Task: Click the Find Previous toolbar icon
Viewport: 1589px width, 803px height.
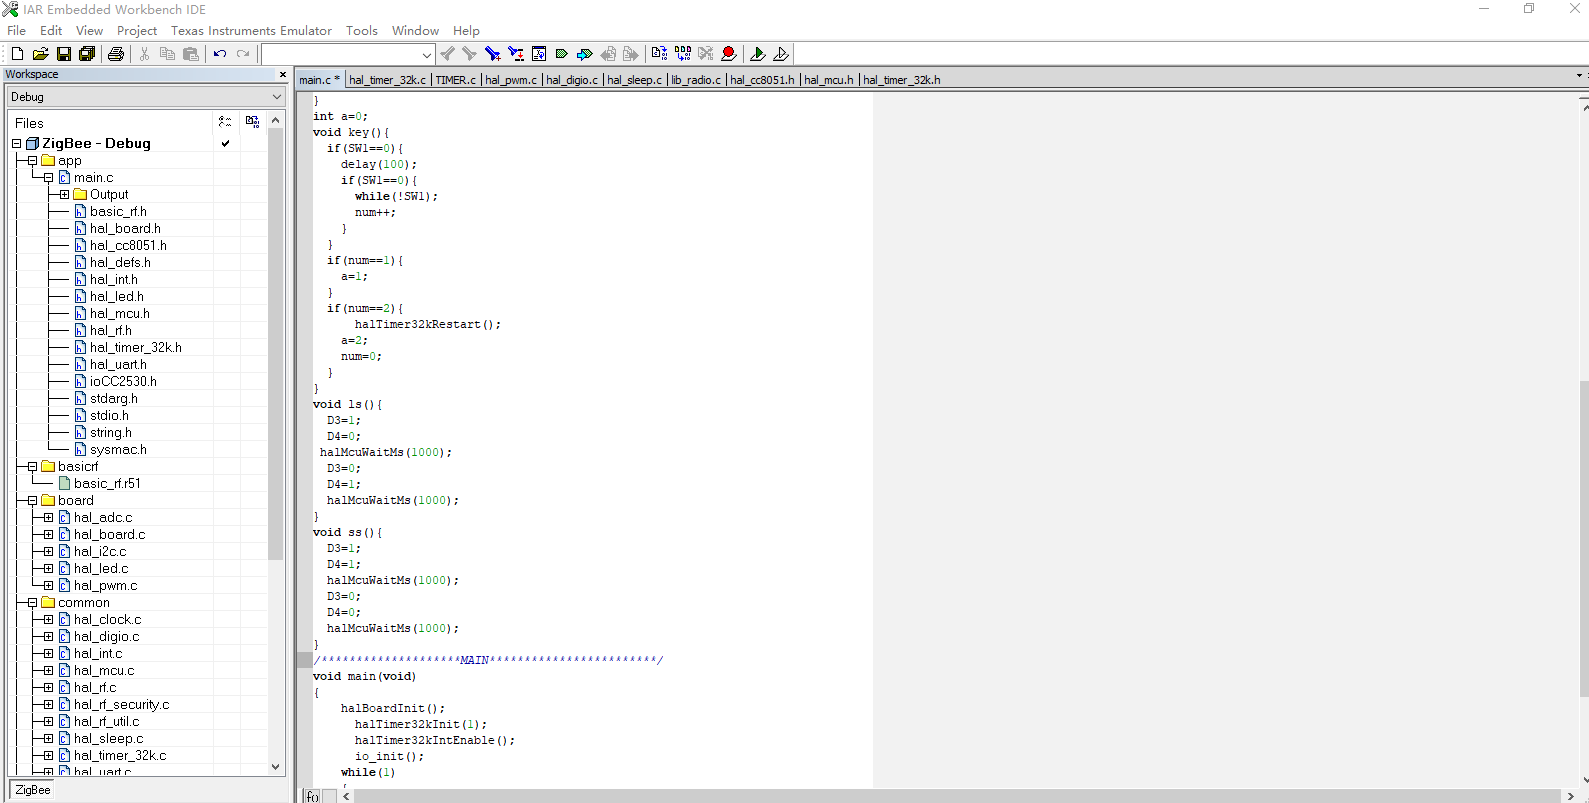Action: point(447,54)
